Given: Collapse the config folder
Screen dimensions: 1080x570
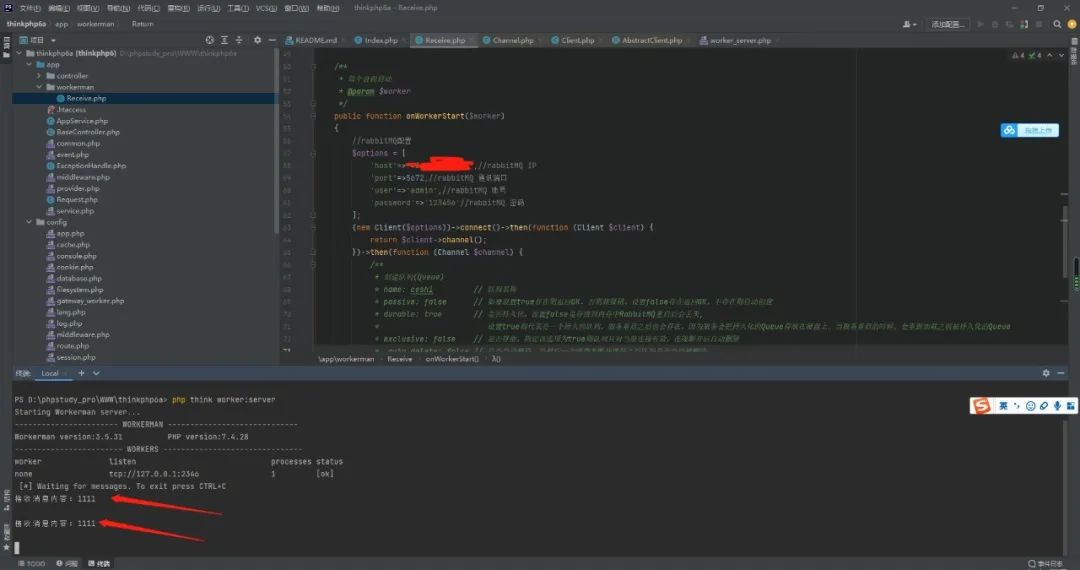Looking at the screenshot, I should point(29,222).
